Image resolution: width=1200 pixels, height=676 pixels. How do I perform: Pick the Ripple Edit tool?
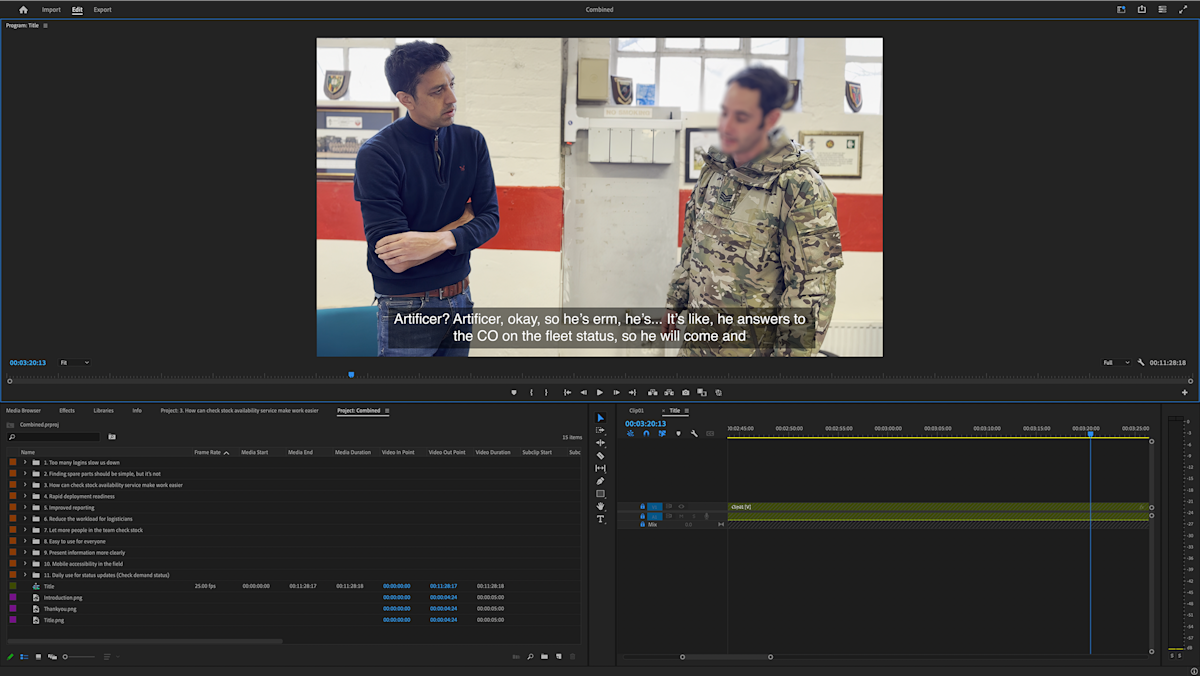(600, 443)
